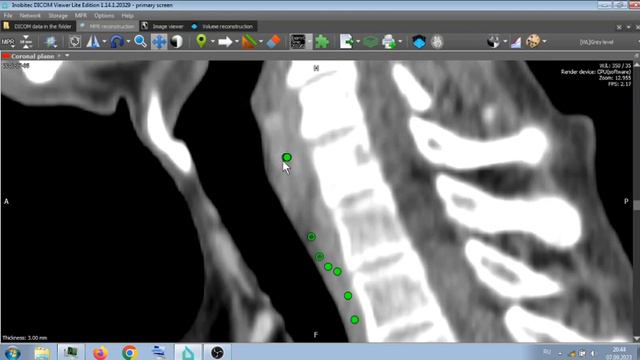Expand the rotate tool dropdown arrow
This screenshot has height=360, width=640.
[x=129, y=42]
